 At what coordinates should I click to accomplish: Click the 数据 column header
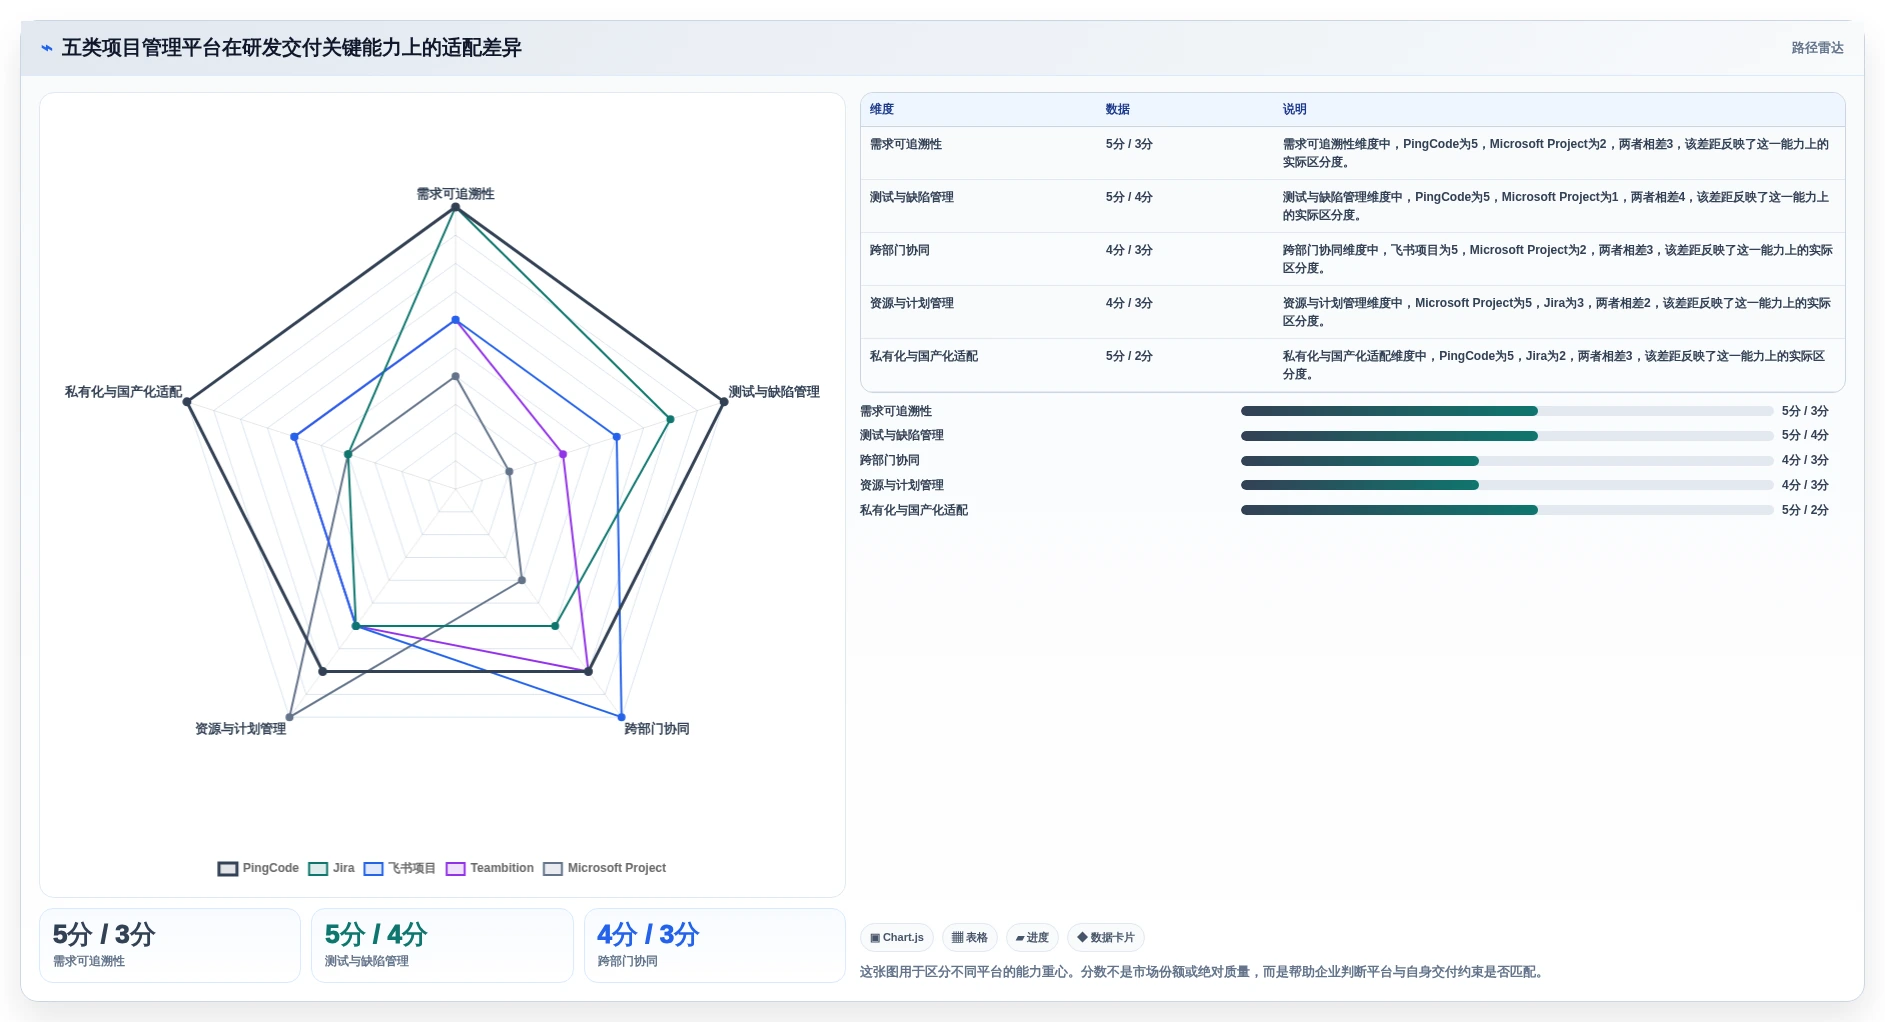click(1118, 109)
